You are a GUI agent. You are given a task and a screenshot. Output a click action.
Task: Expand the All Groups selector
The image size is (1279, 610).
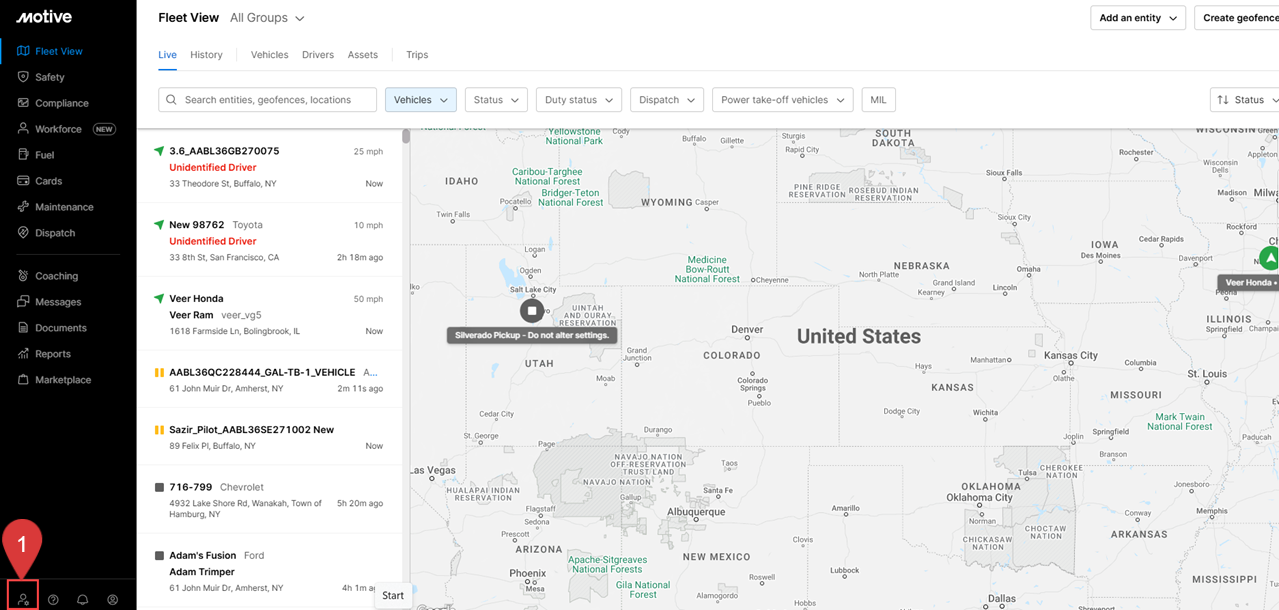point(267,18)
